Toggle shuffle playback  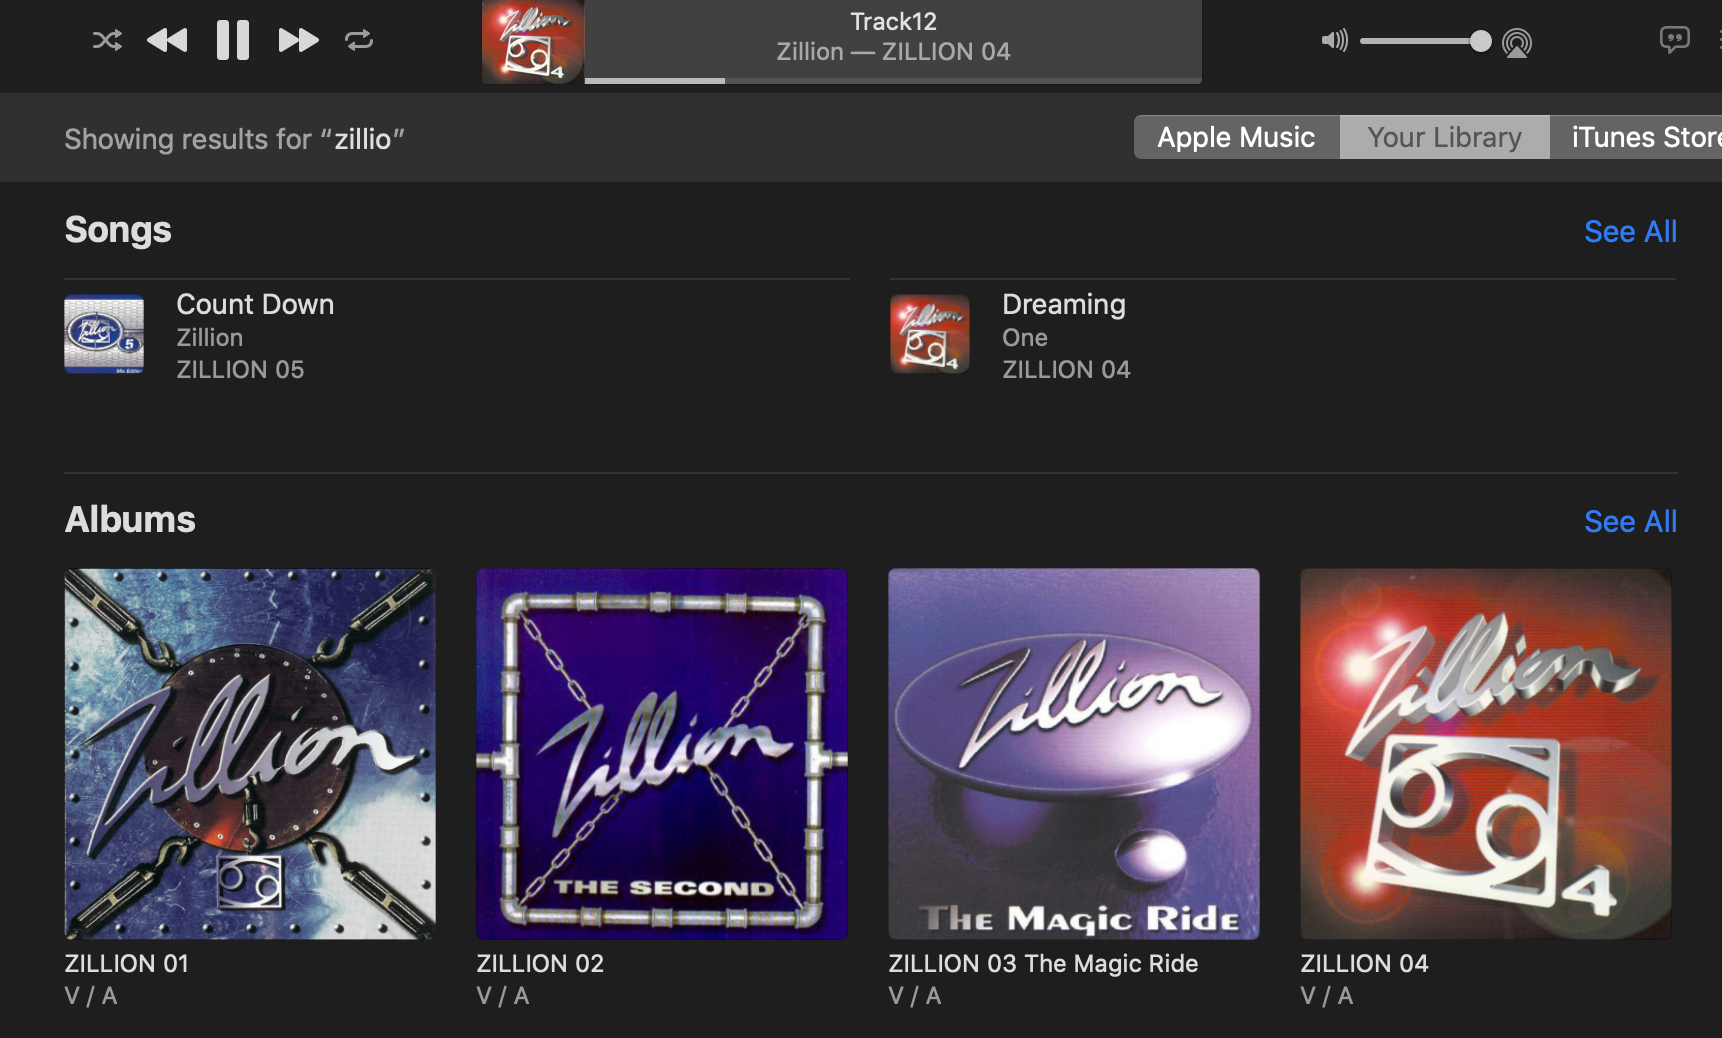(107, 40)
